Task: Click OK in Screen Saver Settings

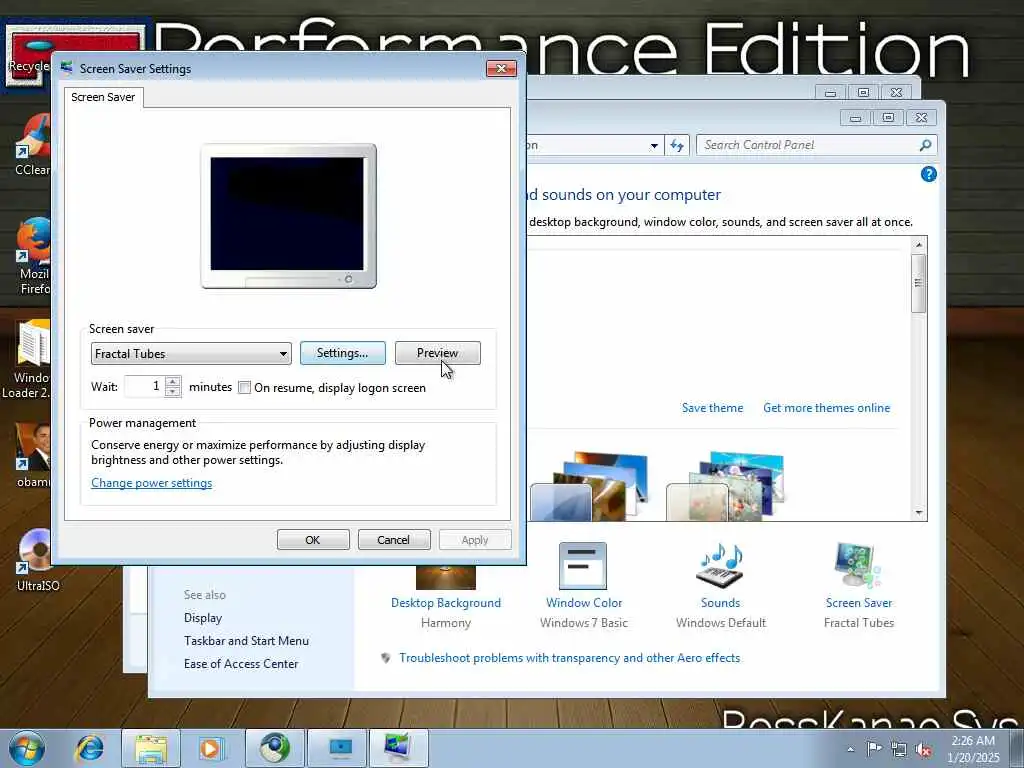Action: coord(313,540)
